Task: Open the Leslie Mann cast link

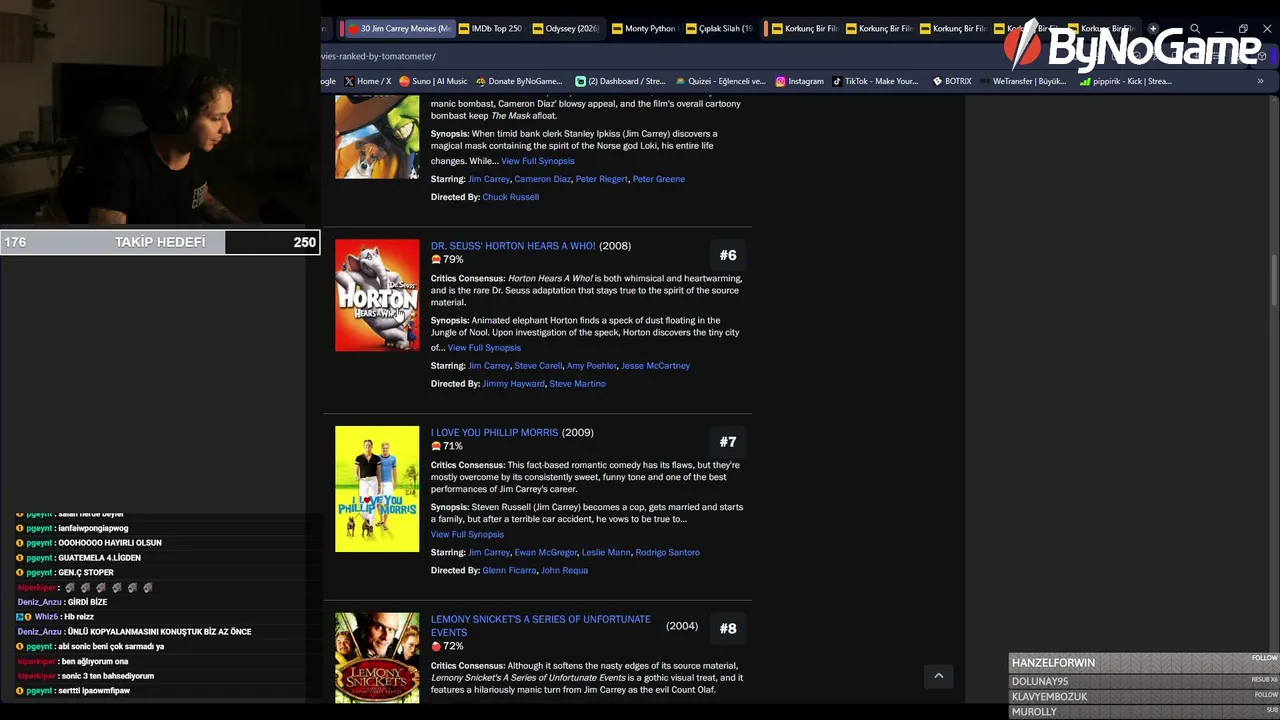Action: (606, 553)
